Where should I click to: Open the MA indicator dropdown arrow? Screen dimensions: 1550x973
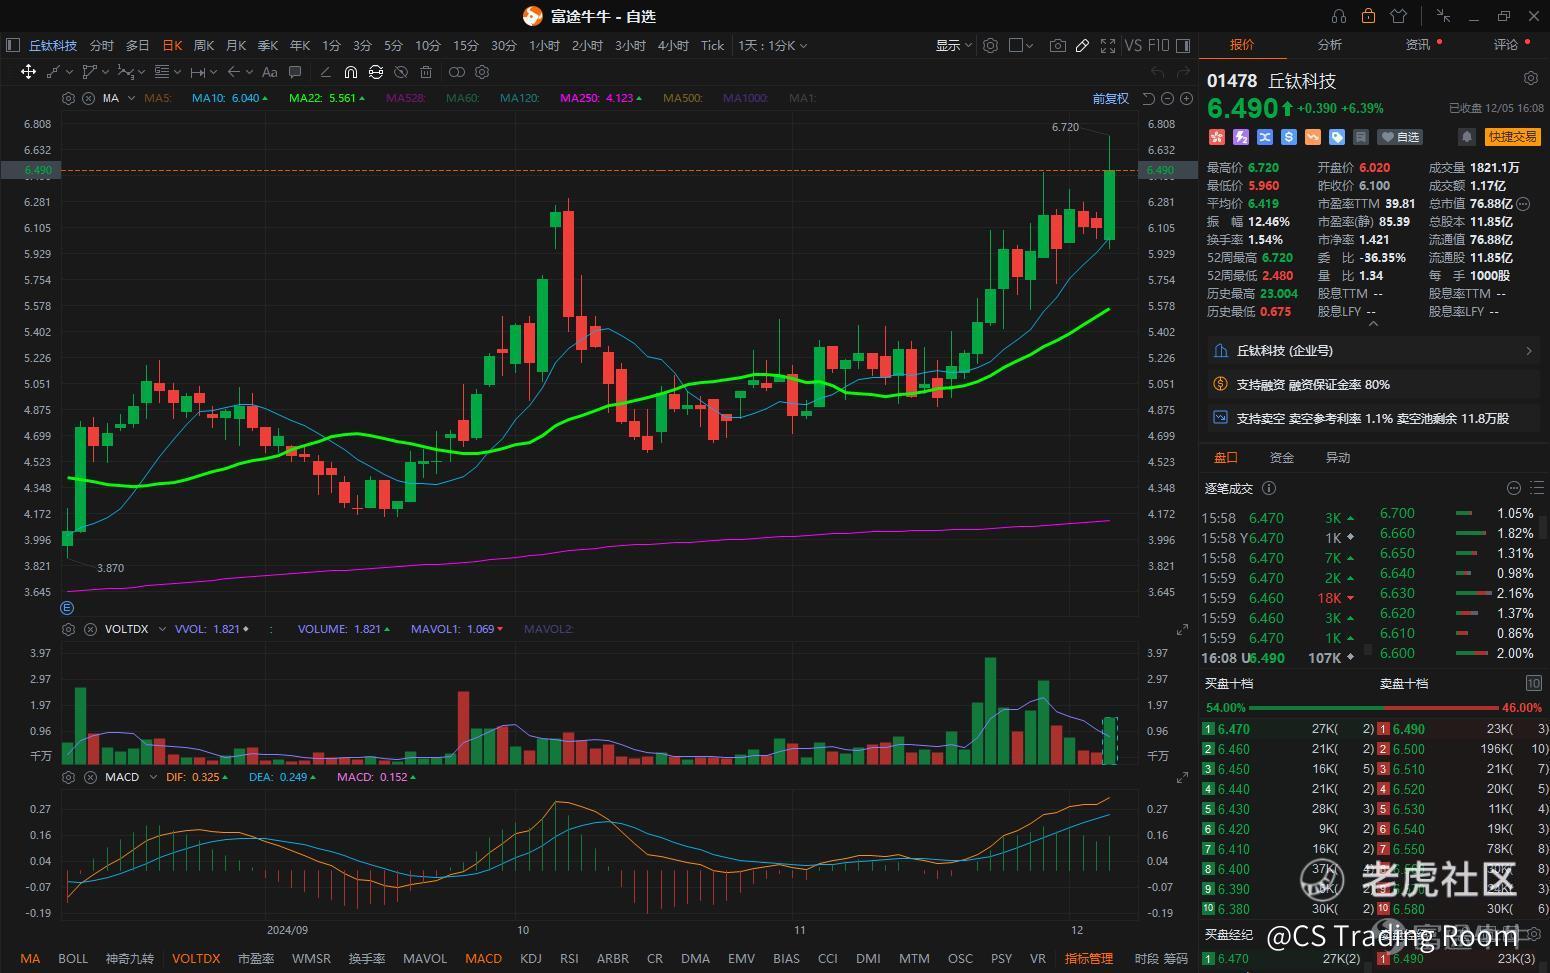click(x=130, y=98)
